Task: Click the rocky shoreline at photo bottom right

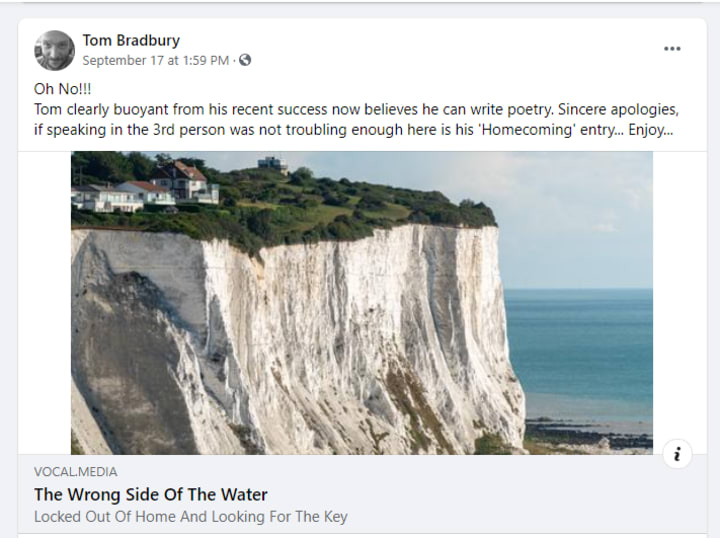Action: [x=590, y=432]
